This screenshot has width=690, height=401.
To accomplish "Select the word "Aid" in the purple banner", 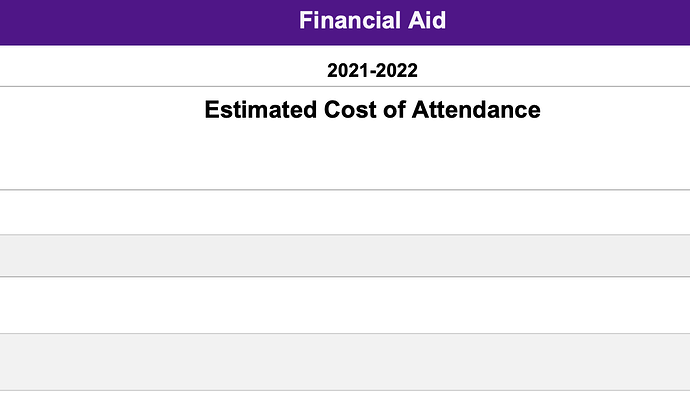I will pyautogui.click(x=426, y=20).
